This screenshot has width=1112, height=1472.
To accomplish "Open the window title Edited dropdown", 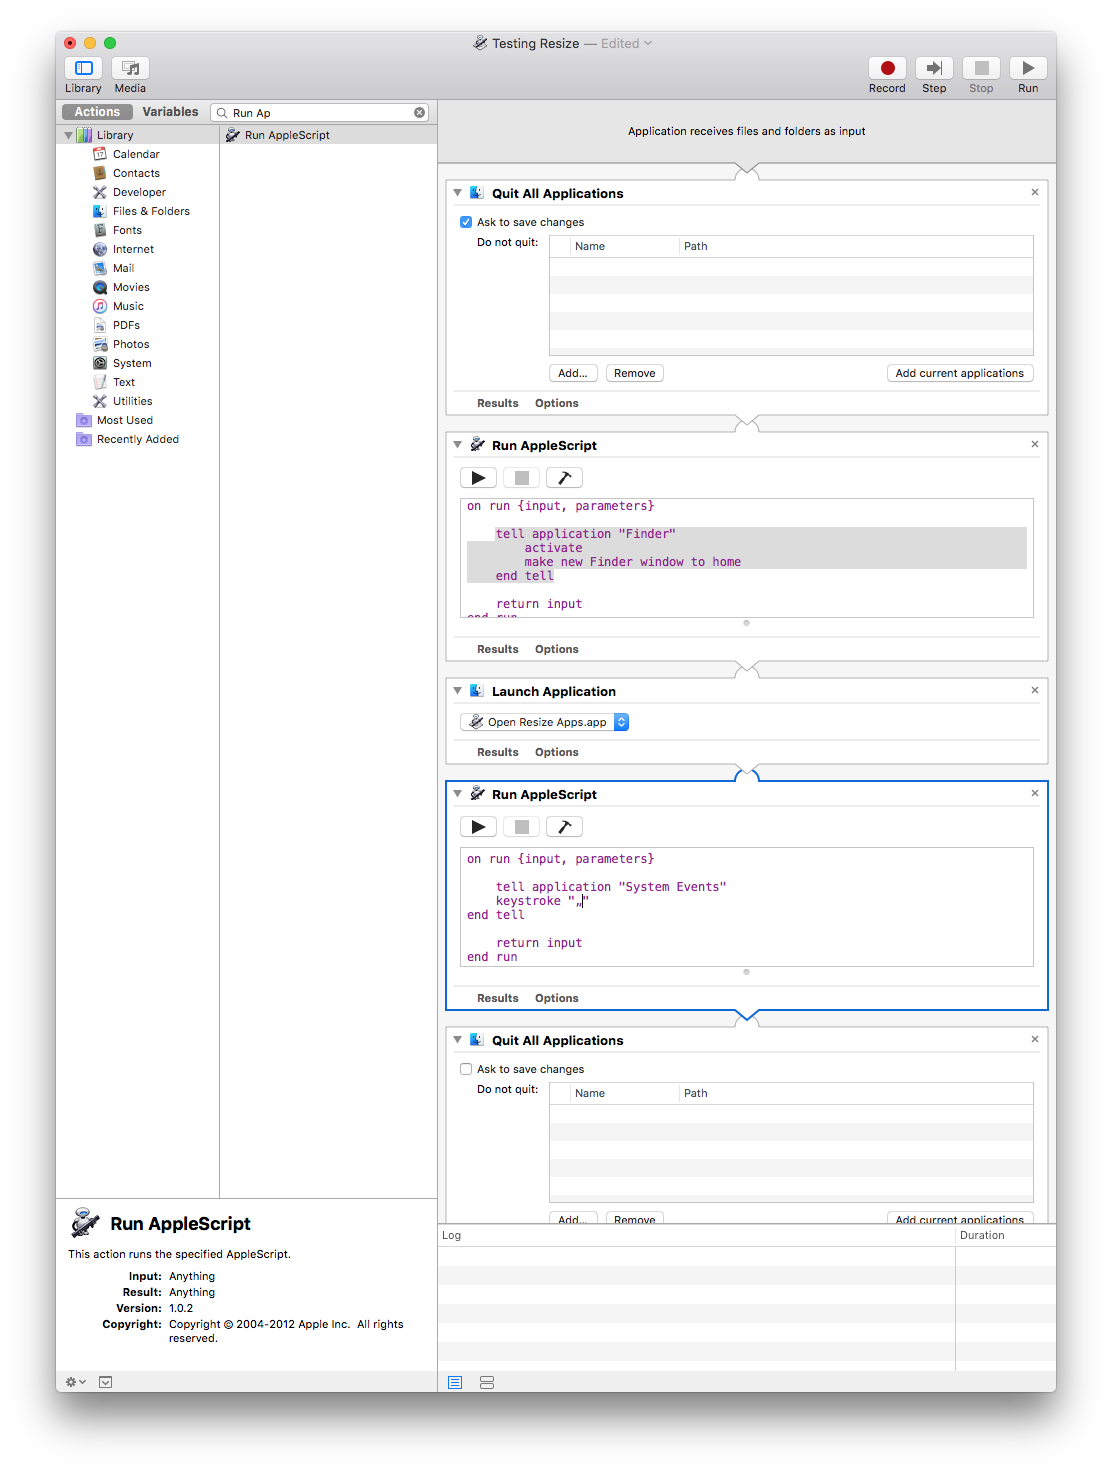I will (x=627, y=43).
